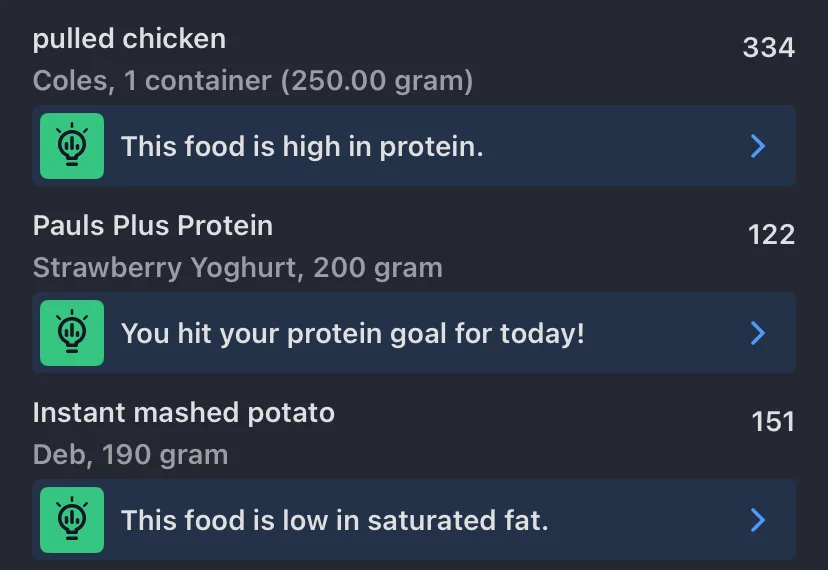This screenshot has height=570, width=828.
Task: Open 'This food is high in protein' banner
Action: (414, 146)
